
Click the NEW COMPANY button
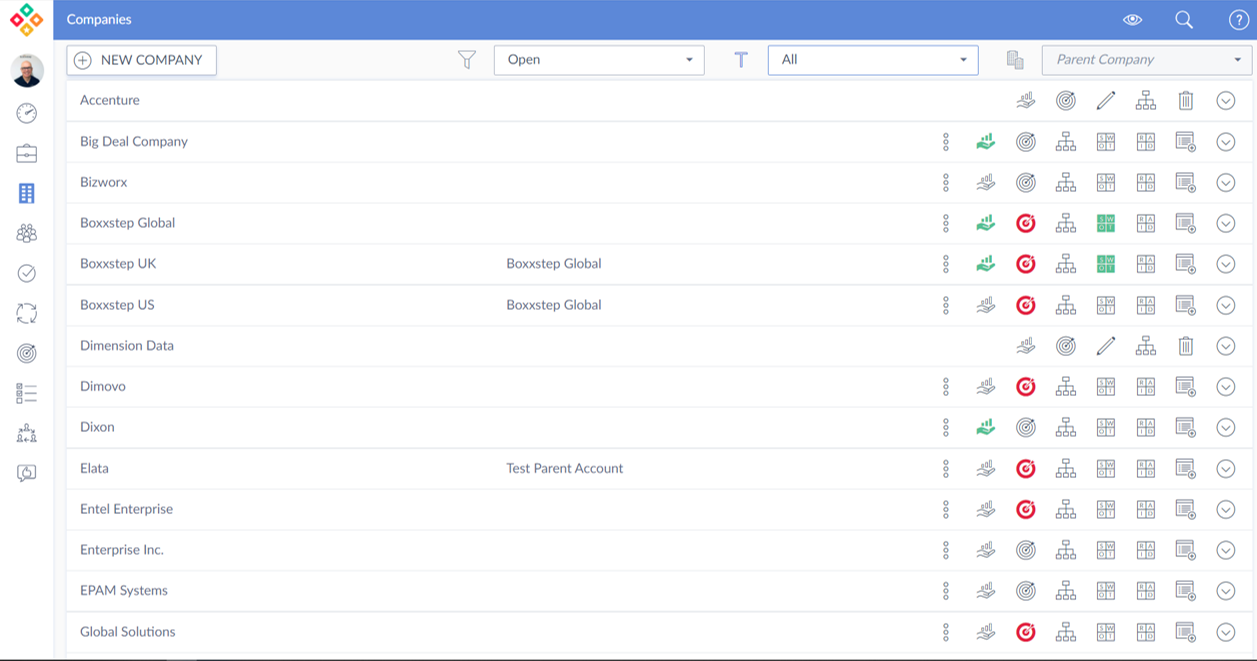point(141,60)
